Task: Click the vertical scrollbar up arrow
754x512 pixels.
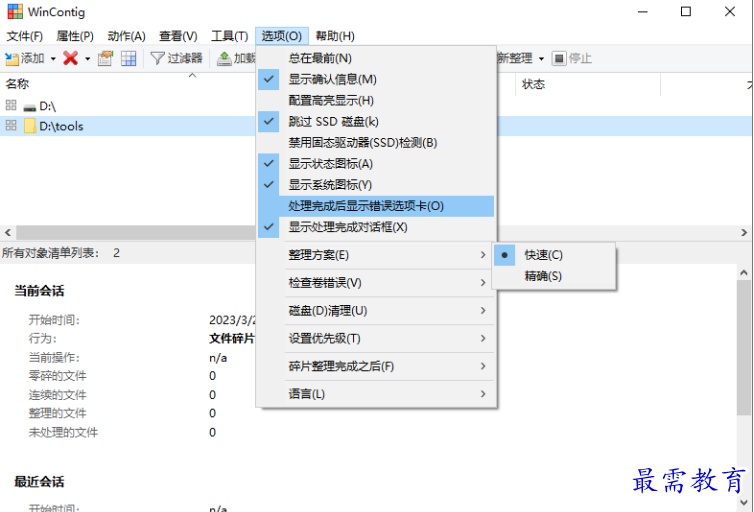Action: pos(744,273)
